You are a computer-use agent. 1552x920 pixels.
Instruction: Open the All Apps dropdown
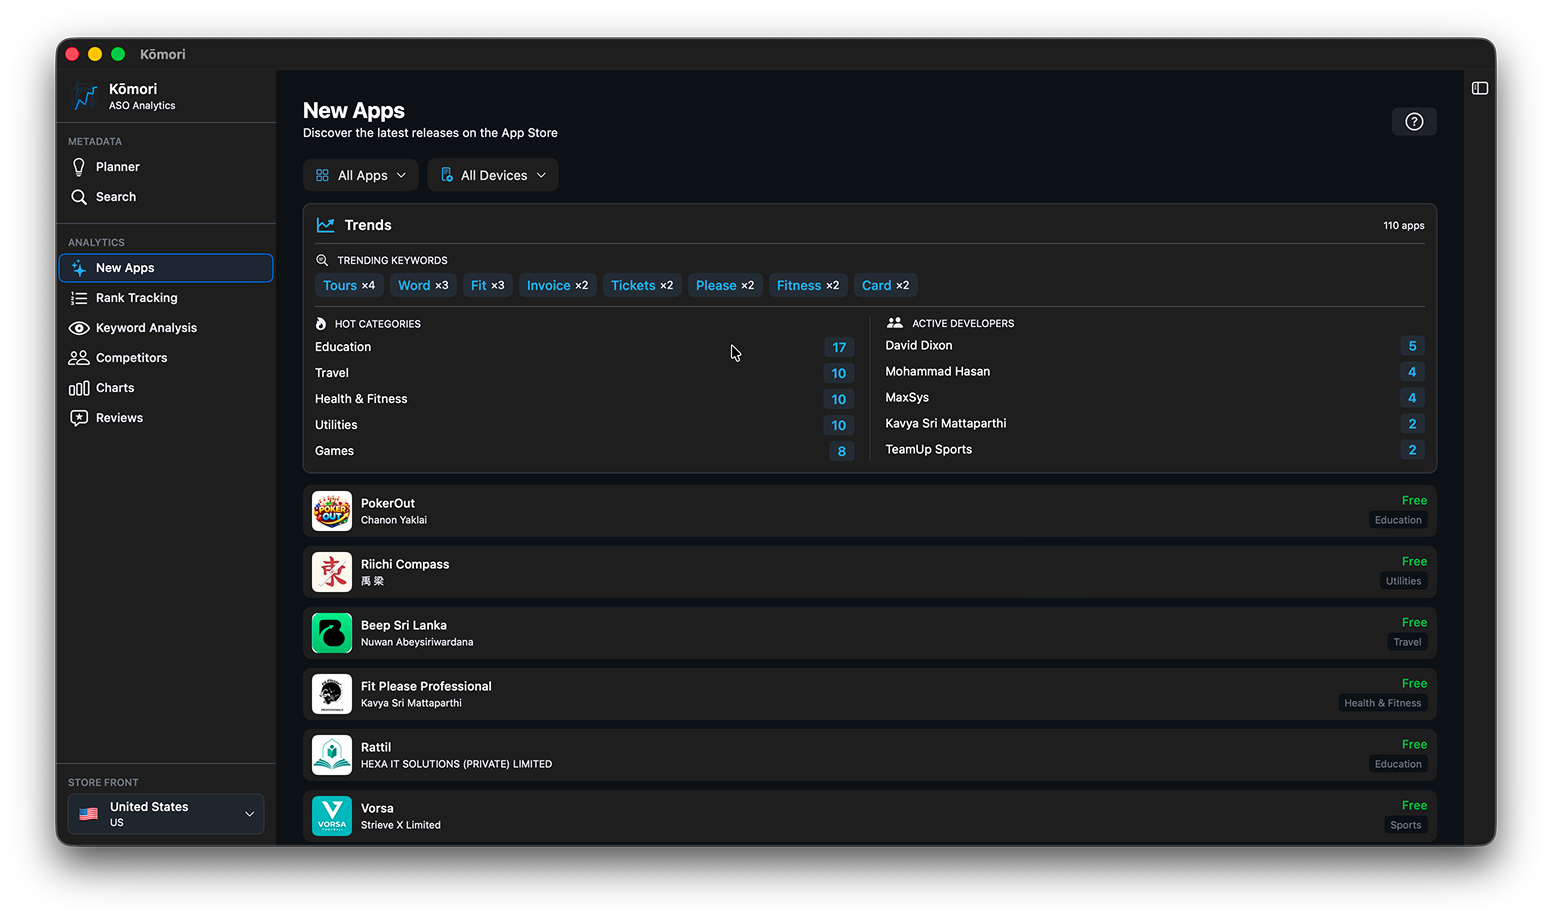[x=360, y=175]
